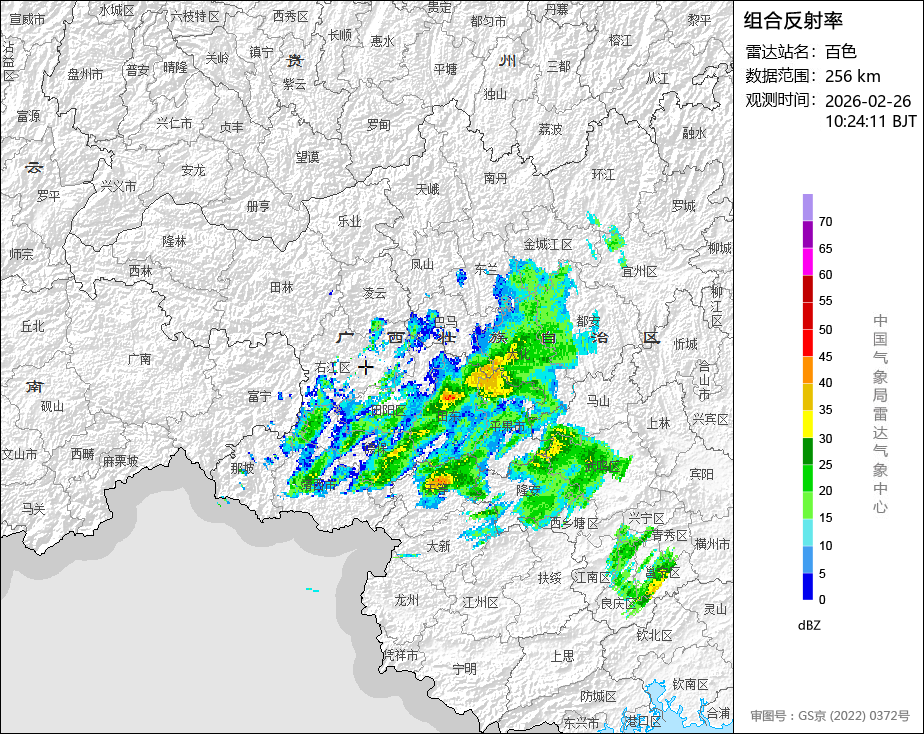Click the '凤山' map label

coord(422,264)
